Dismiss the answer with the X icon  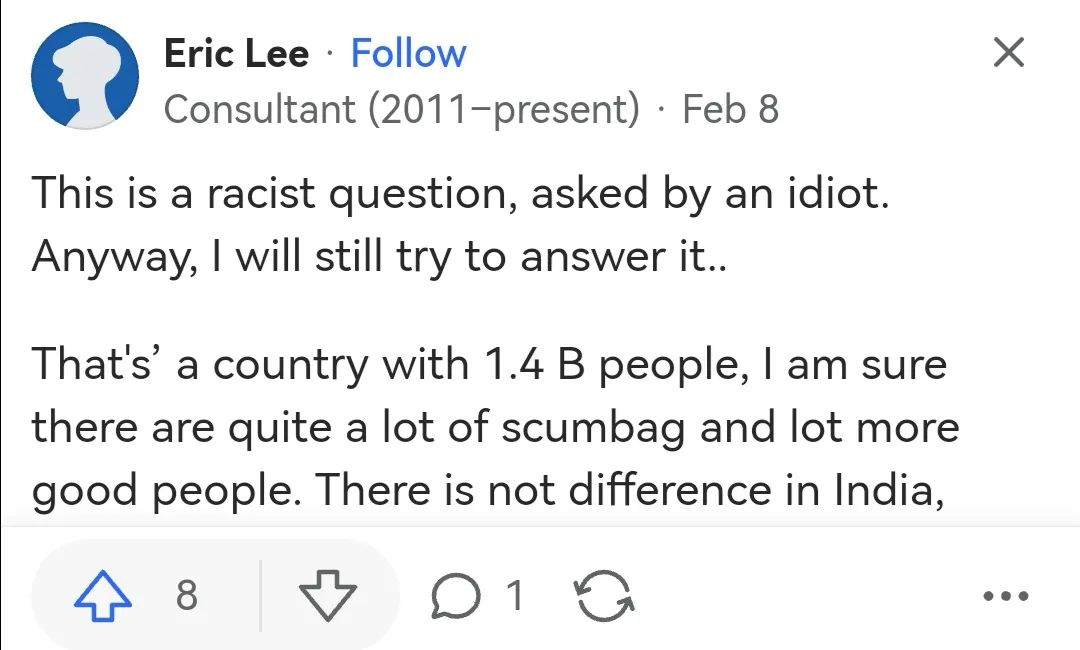(1009, 53)
